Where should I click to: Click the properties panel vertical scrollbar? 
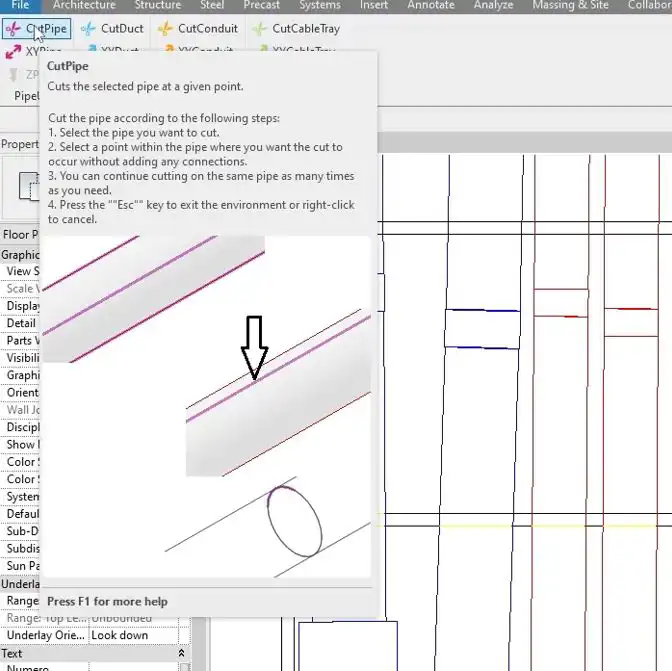[x=200, y=644]
